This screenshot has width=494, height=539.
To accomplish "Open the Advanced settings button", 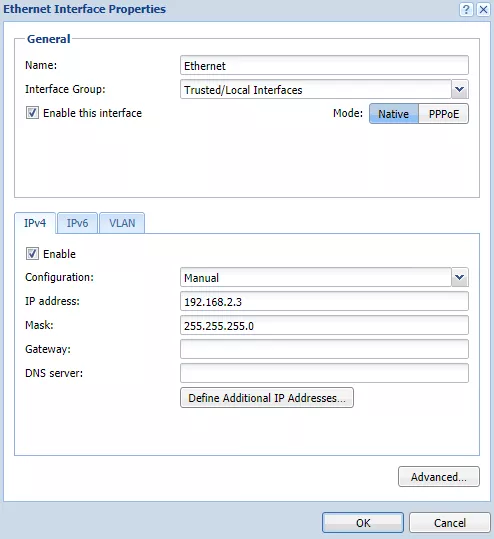I will (439, 476).
